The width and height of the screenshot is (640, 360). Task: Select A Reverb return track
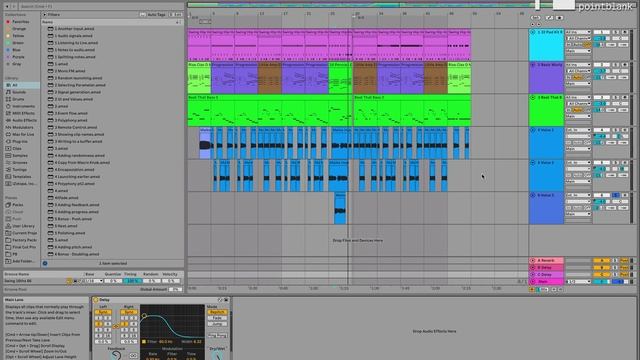[547, 260]
